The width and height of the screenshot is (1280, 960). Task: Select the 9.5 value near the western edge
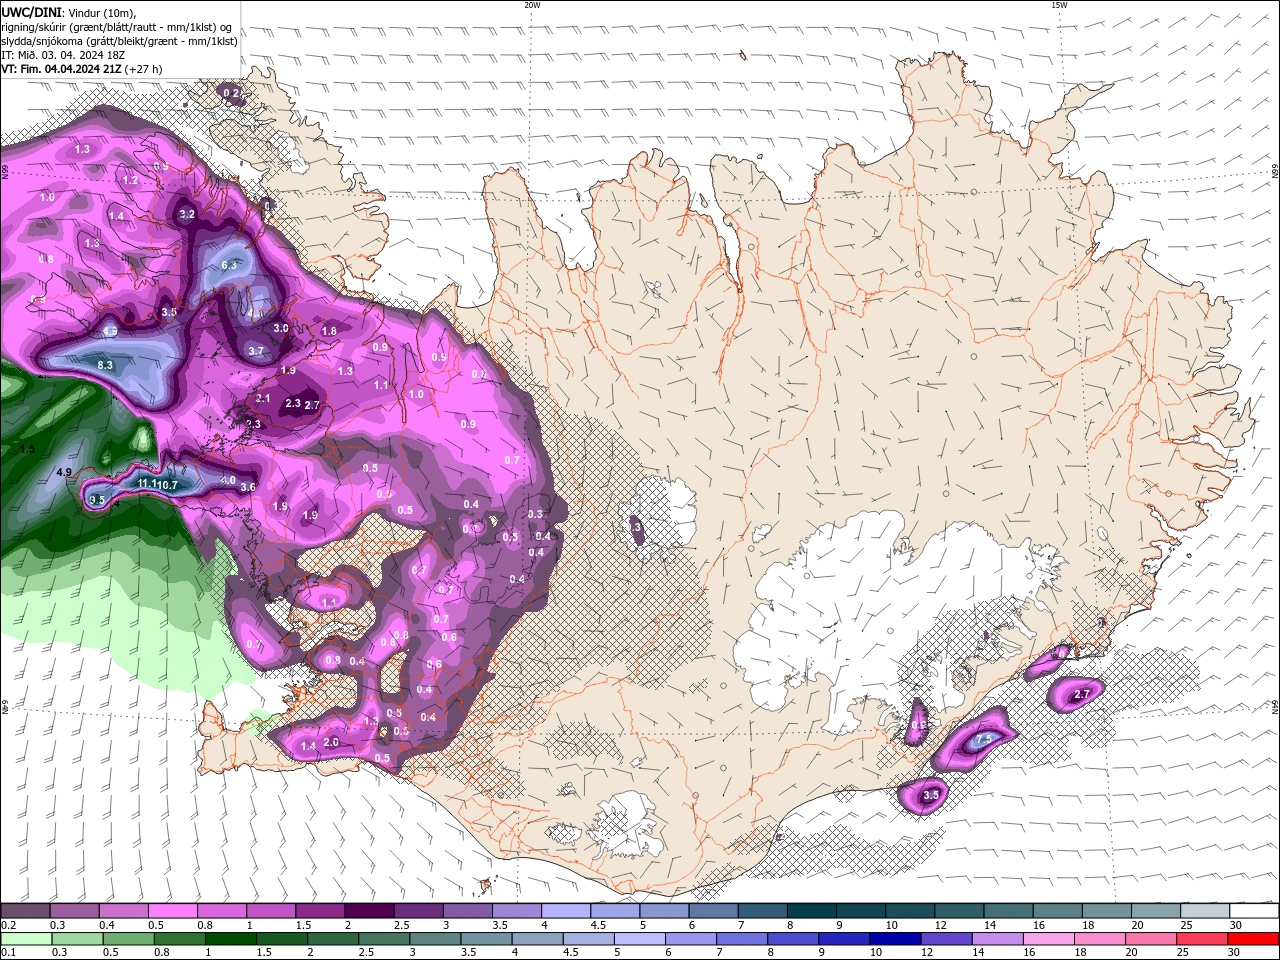[x=98, y=500]
